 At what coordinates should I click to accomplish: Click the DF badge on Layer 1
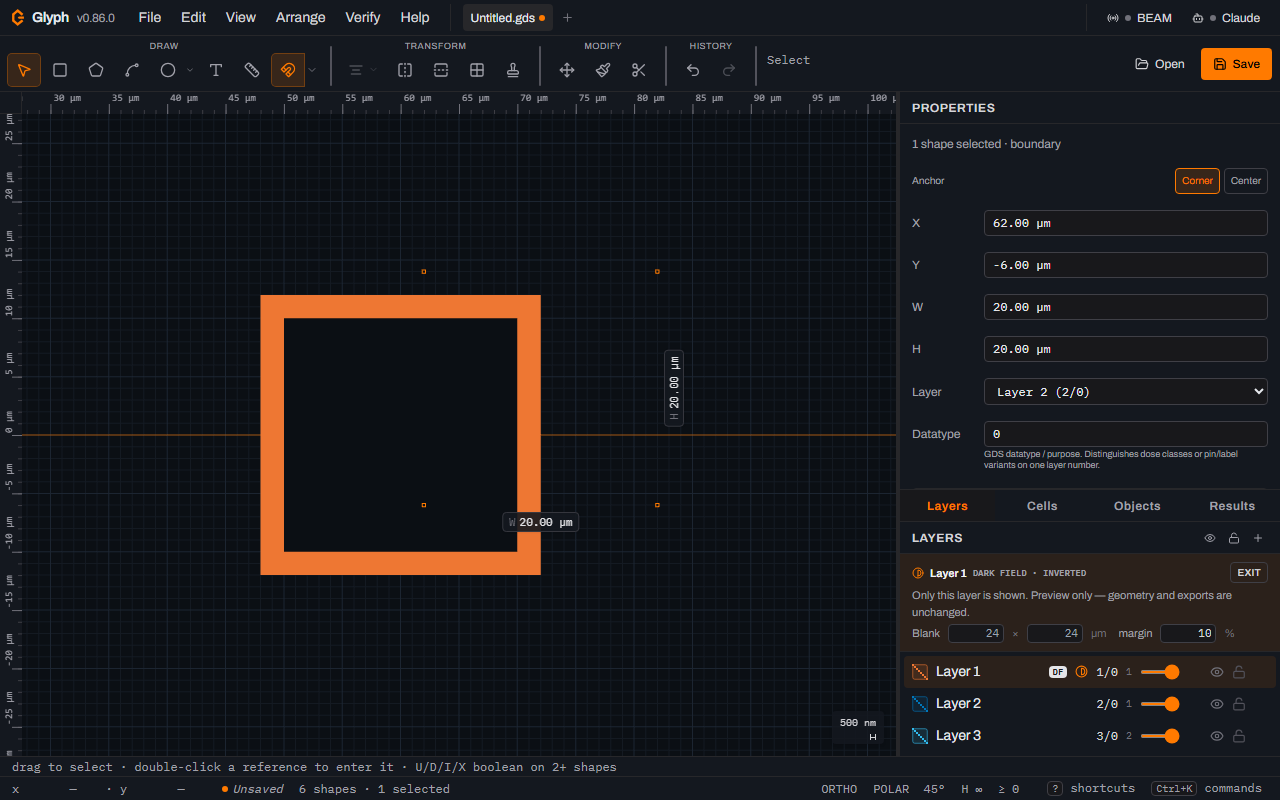[1058, 672]
